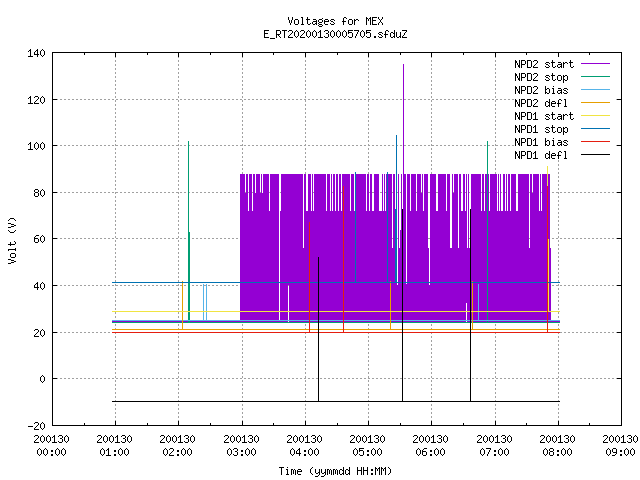Screen dimensions: 640x480
Task: Click the light blue NPD2 bias legend line
Action: click(596, 90)
